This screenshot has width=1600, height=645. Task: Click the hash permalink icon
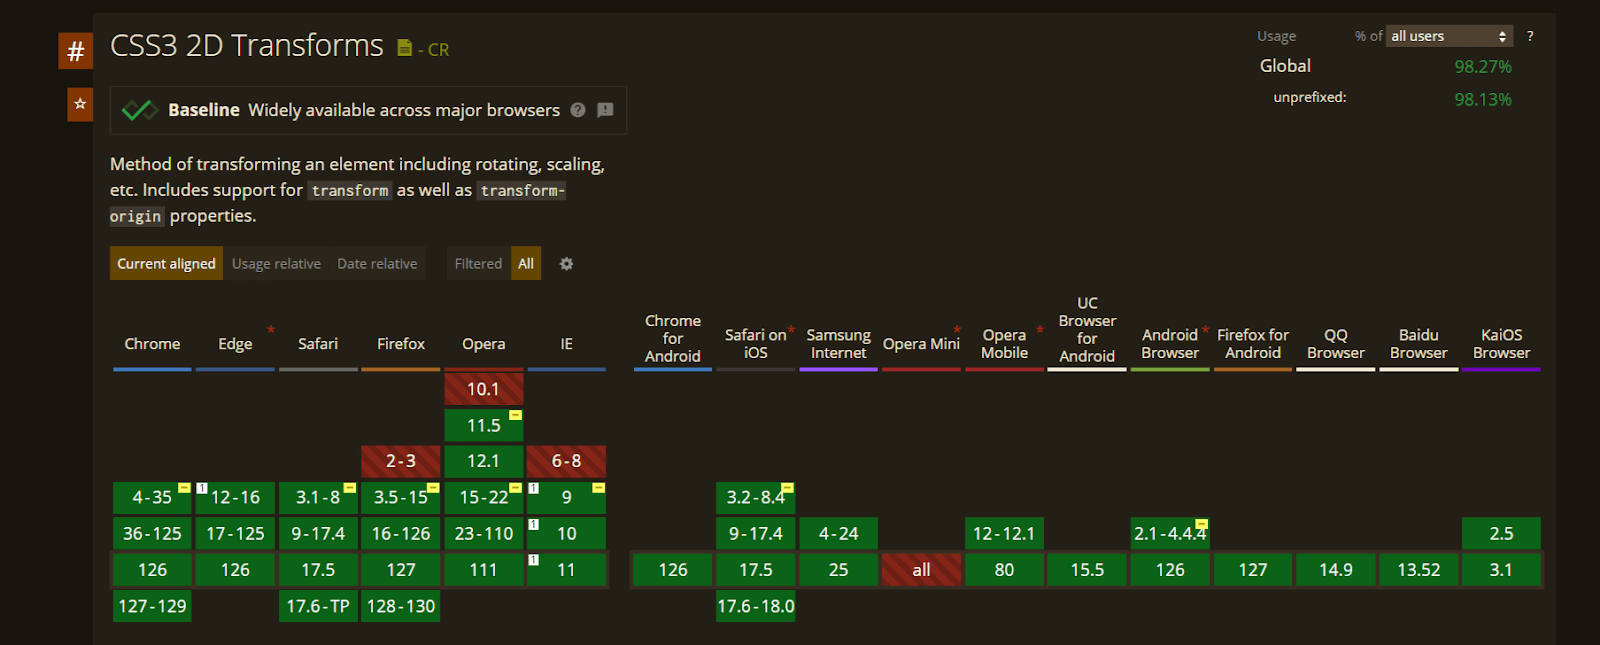click(x=75, y=50)
